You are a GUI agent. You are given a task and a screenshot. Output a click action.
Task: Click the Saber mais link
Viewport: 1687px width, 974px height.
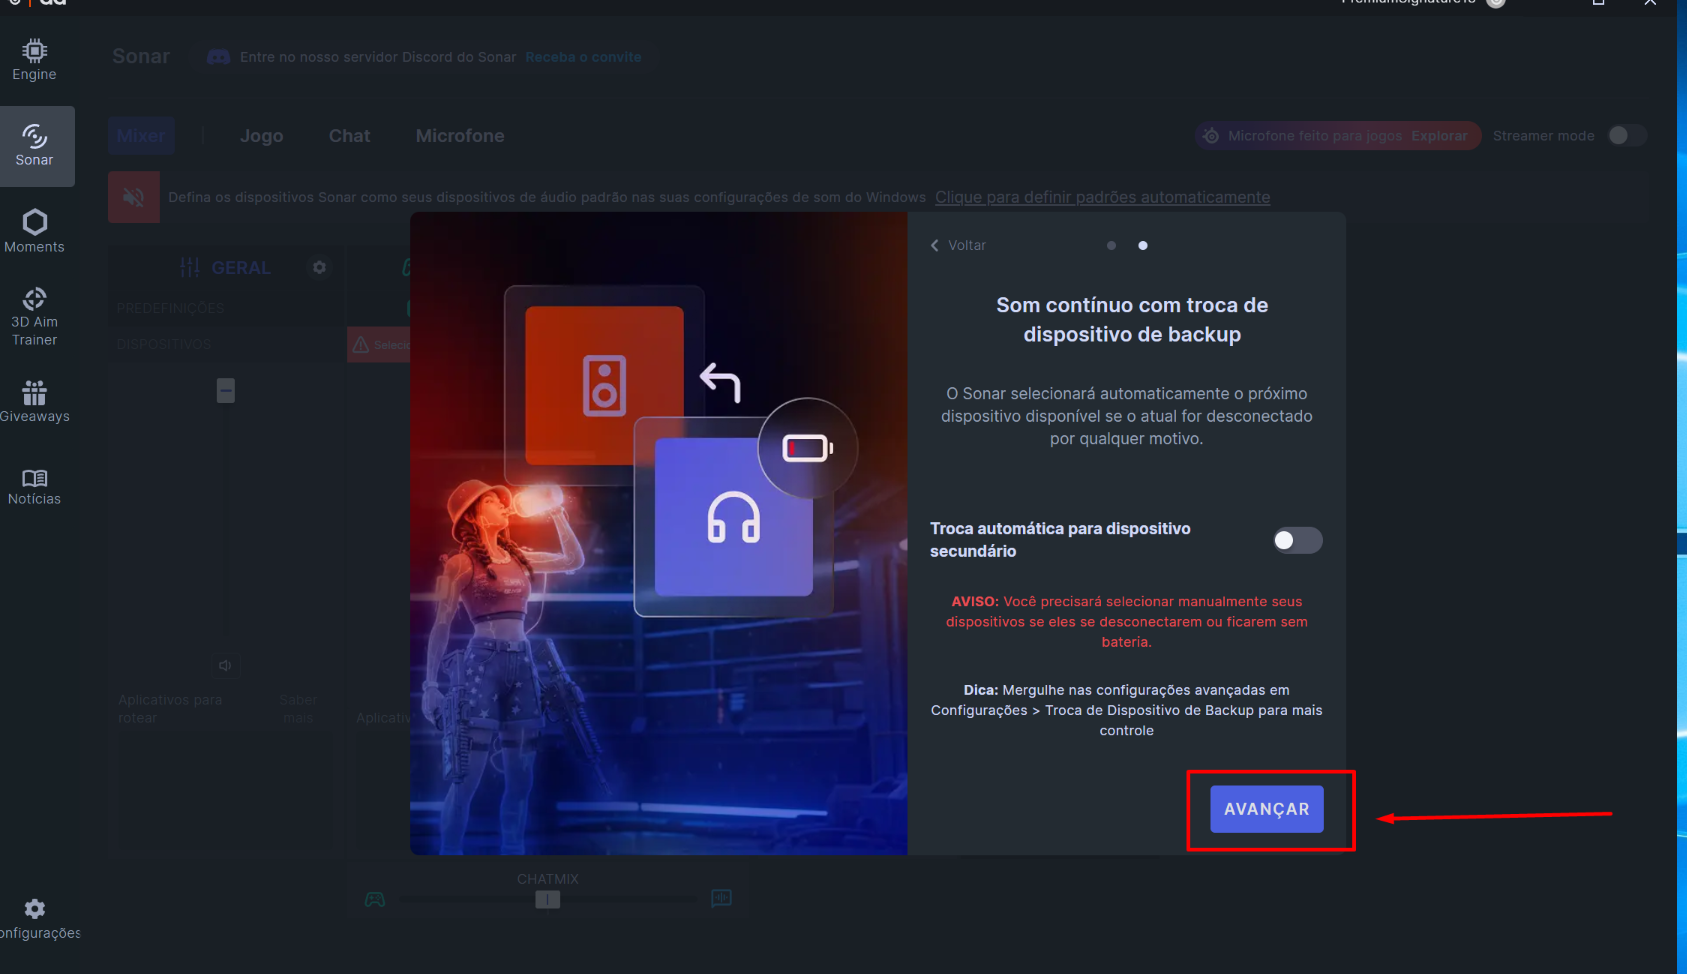click(298, 709)
